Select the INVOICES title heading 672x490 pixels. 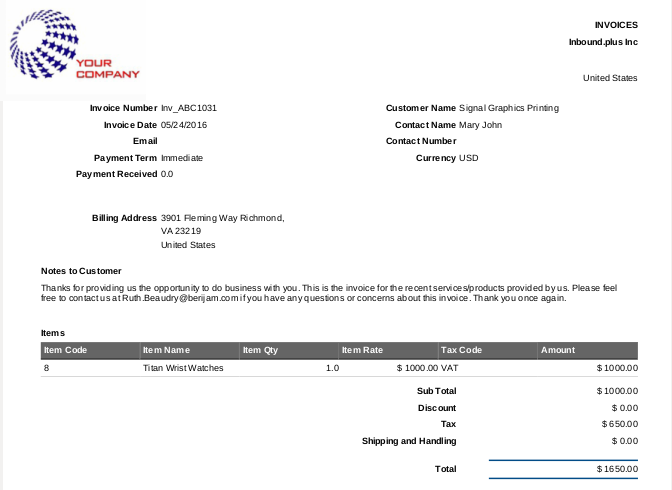(615, 25)
